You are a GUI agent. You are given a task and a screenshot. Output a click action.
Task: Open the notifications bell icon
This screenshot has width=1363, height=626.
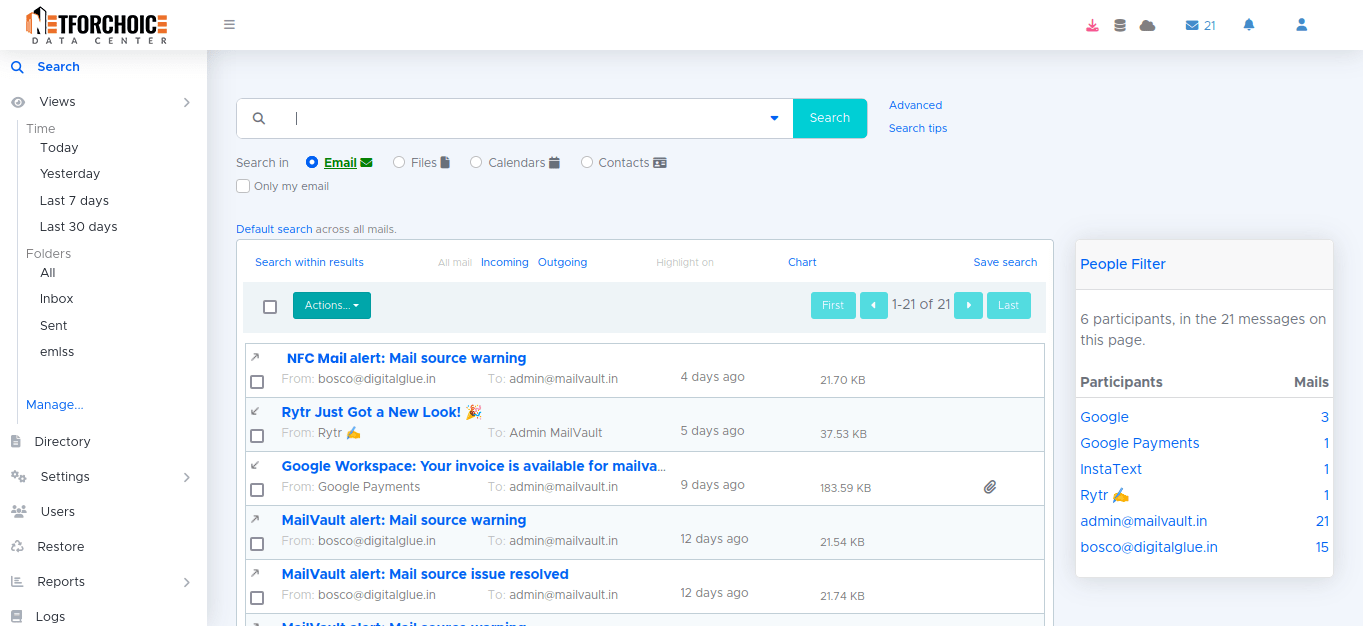point(1249,25)
